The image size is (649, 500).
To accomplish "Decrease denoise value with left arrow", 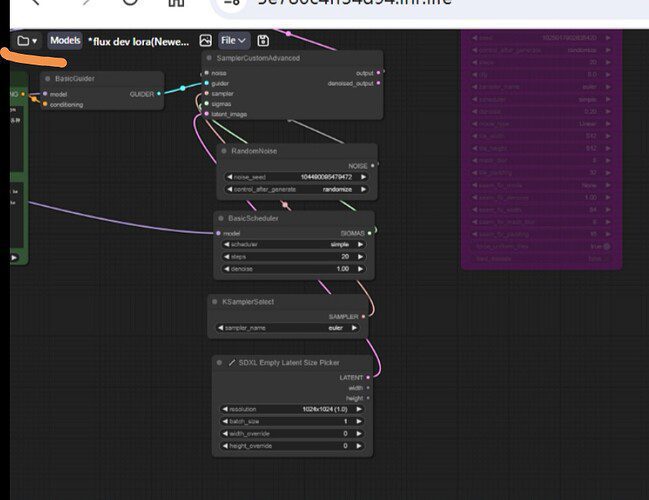I will [x=226, y=269].
